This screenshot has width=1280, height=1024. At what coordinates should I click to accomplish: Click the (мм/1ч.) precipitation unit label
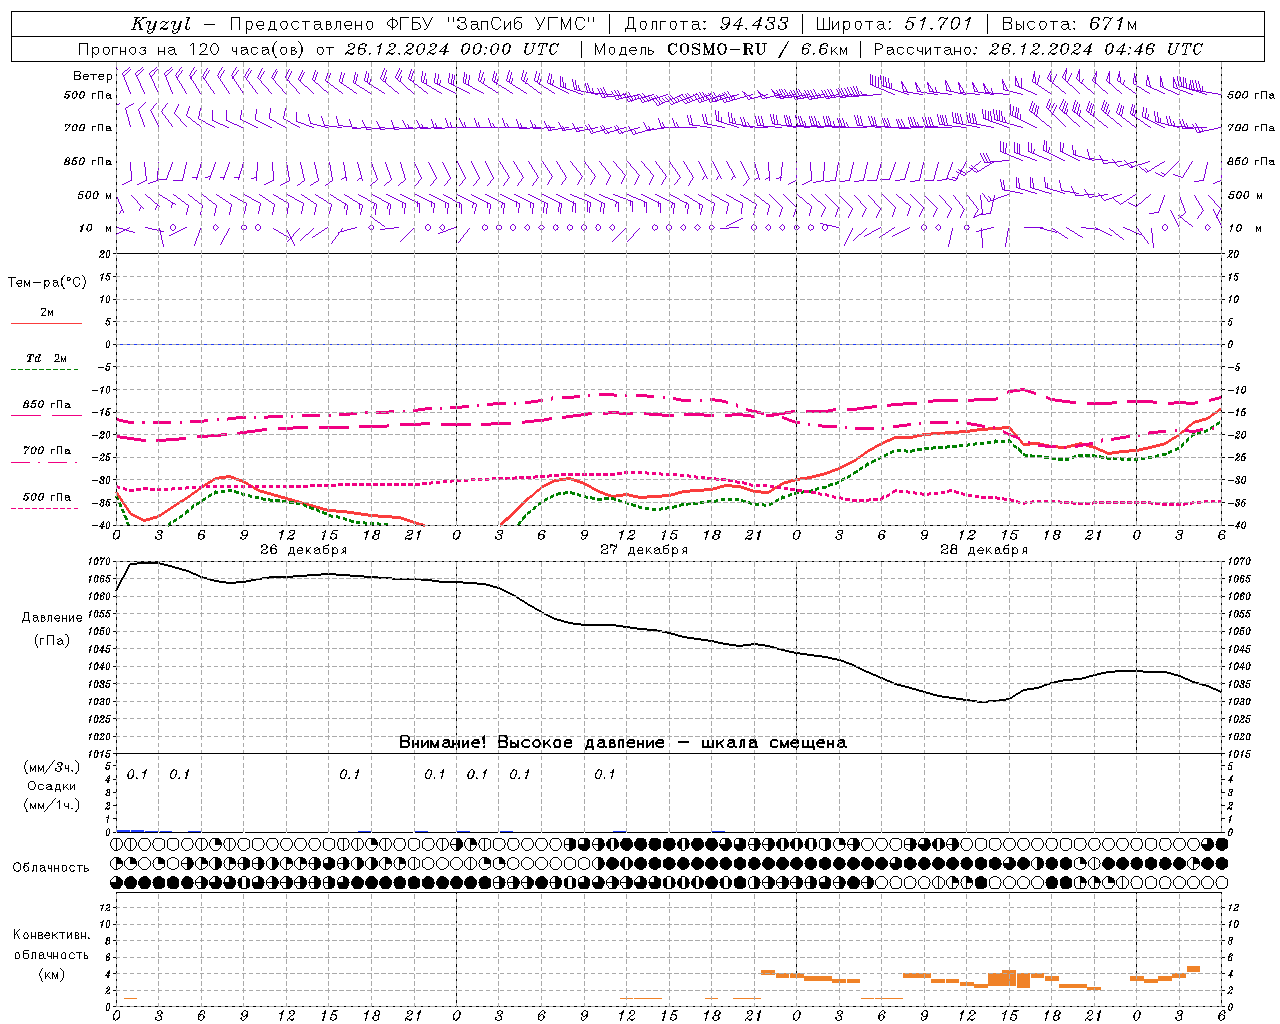click(x=52, y=805)
